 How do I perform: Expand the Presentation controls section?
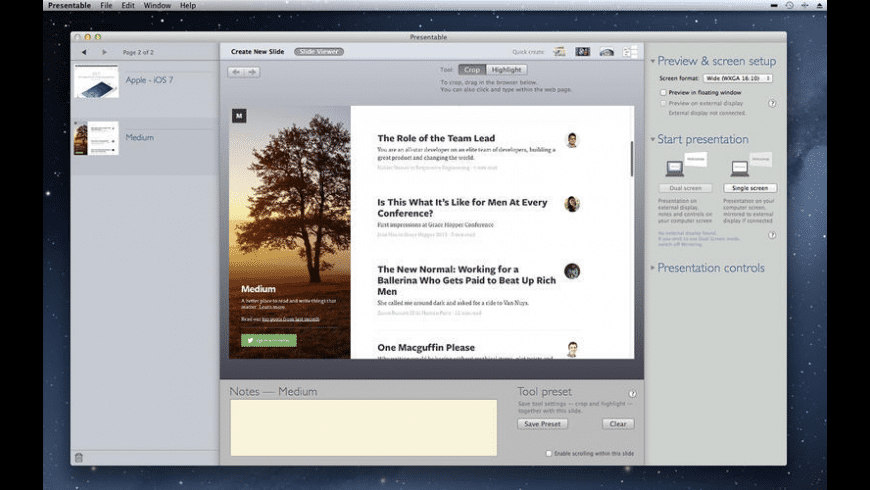[653, 267]
